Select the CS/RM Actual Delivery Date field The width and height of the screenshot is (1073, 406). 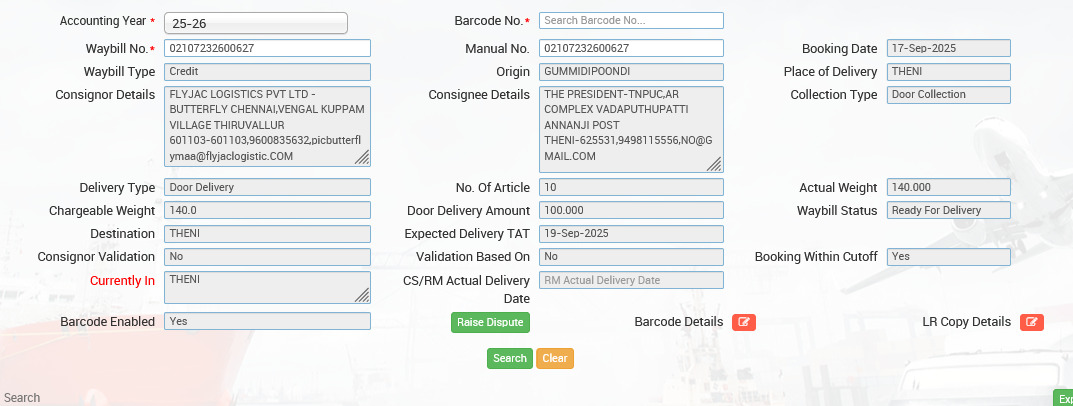pos(630,280)
